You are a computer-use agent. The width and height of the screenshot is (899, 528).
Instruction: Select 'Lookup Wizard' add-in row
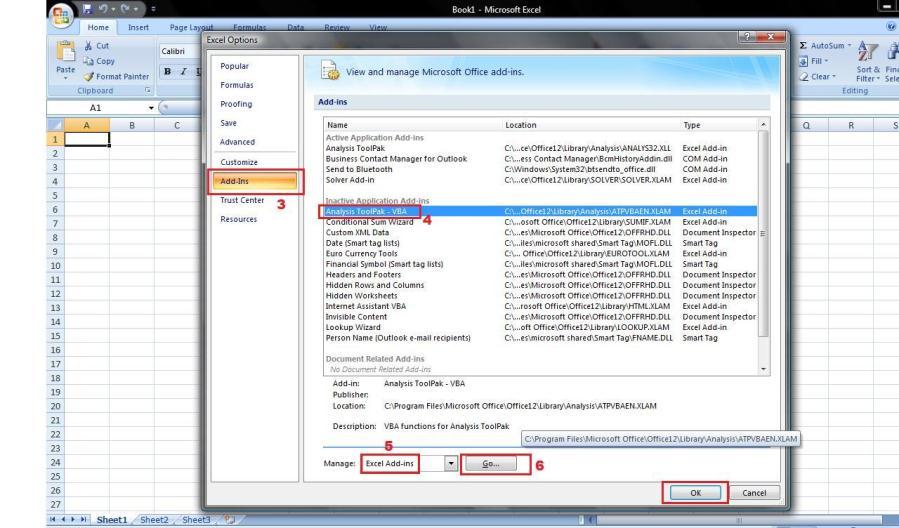540,327
